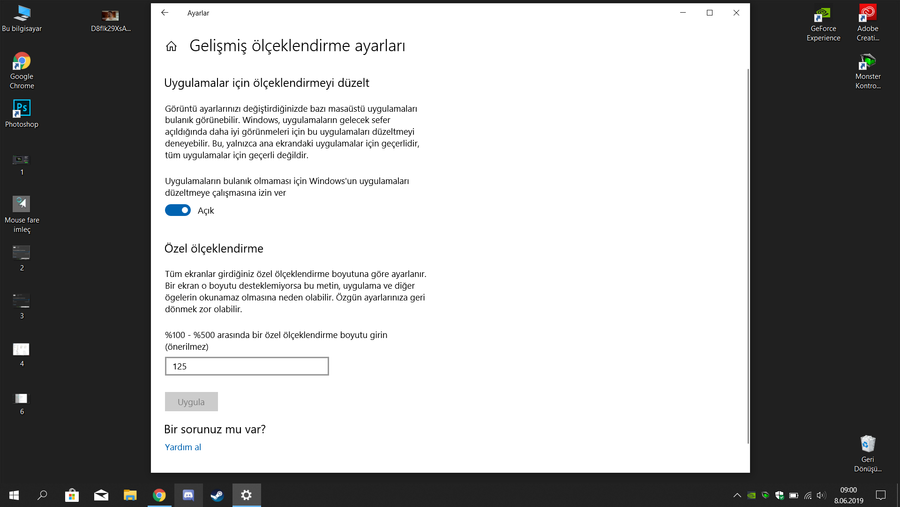This screenshot has width=900, height=507.
Task: Switch to Chrome in the taskbar
Action: pos(159,495)
